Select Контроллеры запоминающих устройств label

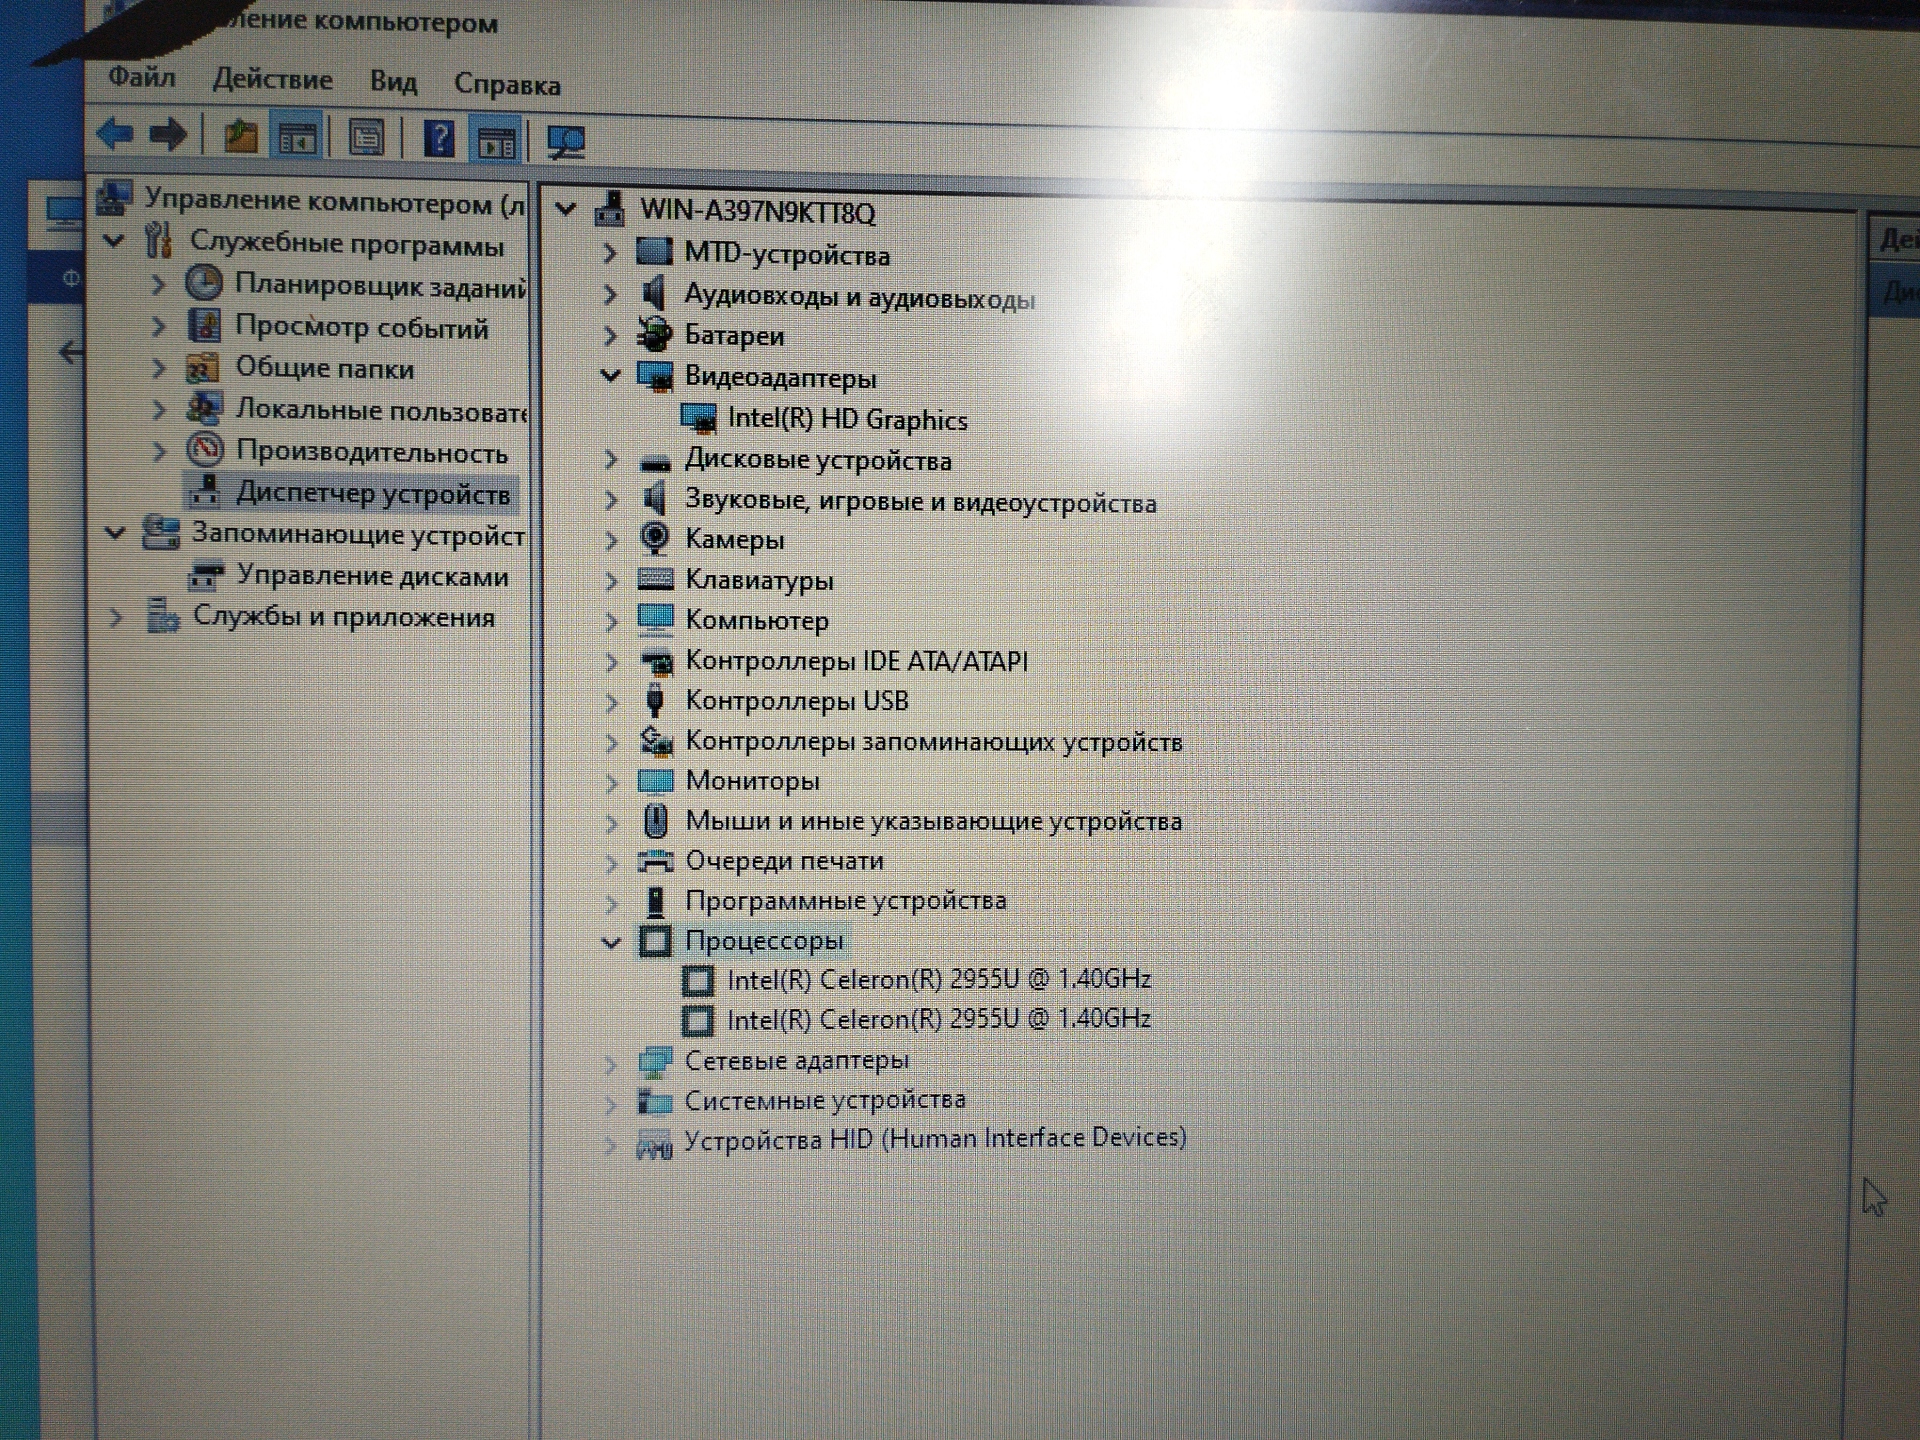pyautogui.click(x=933, y=741)
